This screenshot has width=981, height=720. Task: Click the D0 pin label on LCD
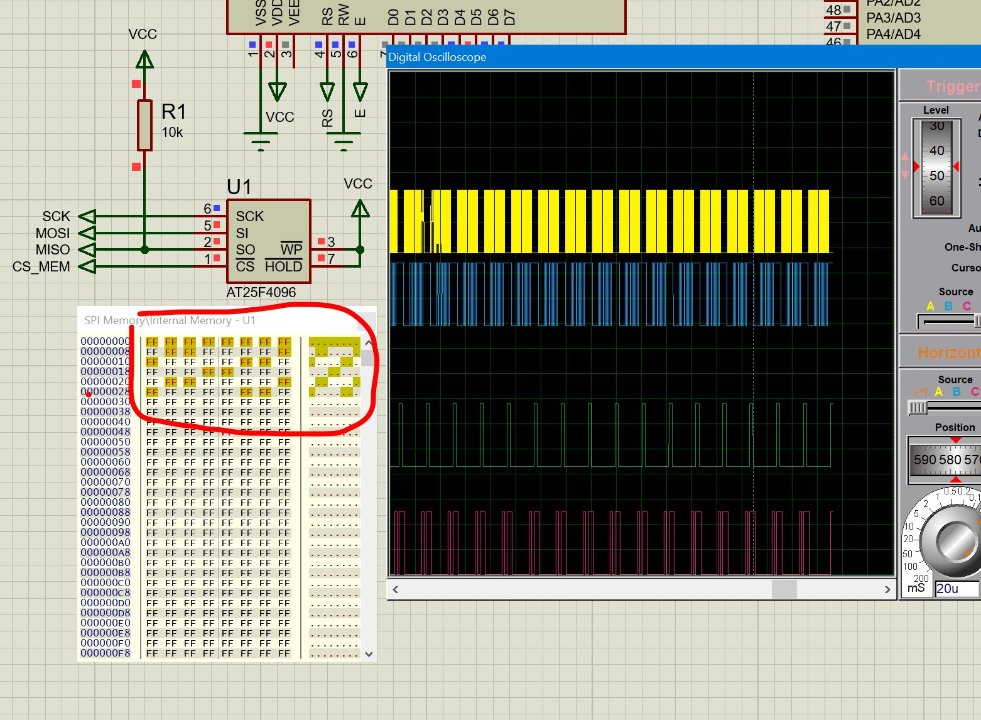394,17
